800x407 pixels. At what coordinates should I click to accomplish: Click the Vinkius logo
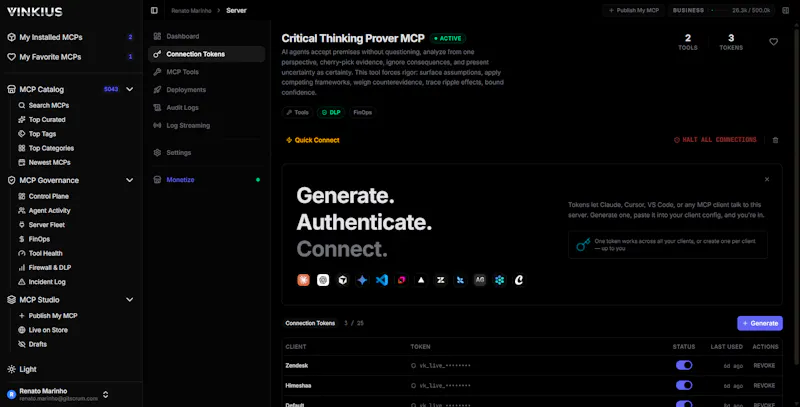click(35, 11)
